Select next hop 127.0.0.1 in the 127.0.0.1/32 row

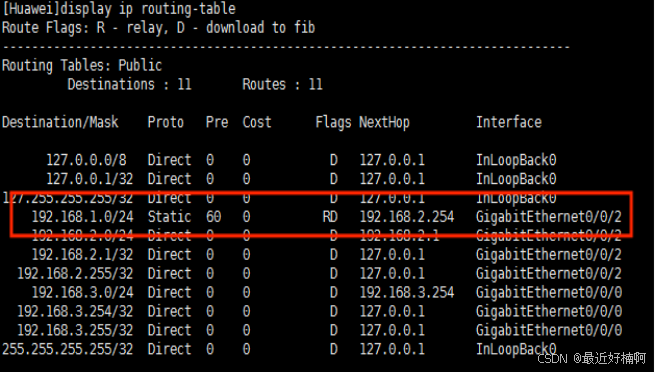(x=392, y=179)
